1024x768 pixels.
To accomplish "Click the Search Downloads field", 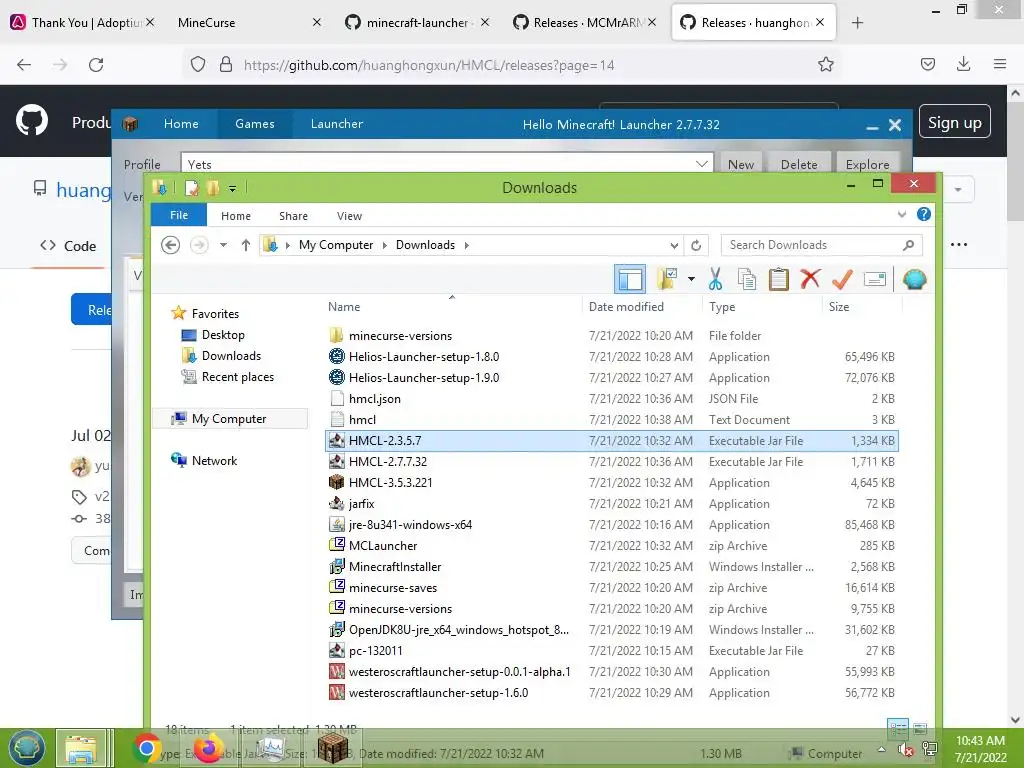I will (x=822, y=245).
